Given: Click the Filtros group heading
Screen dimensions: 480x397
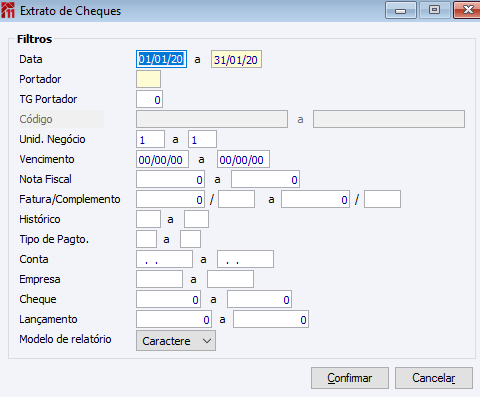Looking at the screenshot, I should [x=35, y=39].
